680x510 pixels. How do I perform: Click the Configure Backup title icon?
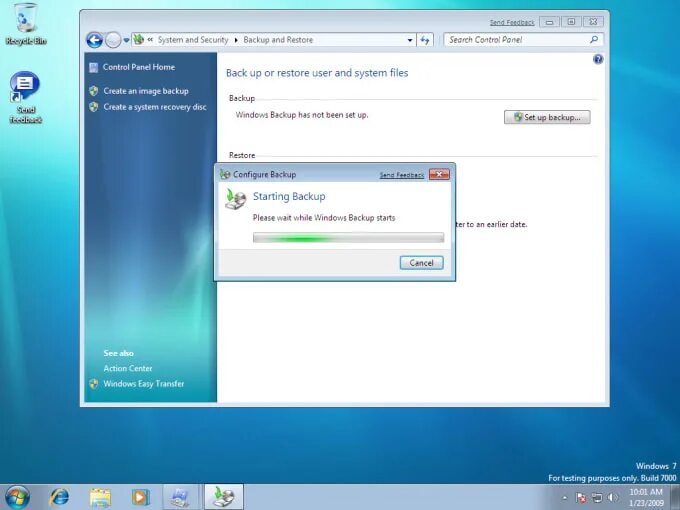click(x=225, y=174)
